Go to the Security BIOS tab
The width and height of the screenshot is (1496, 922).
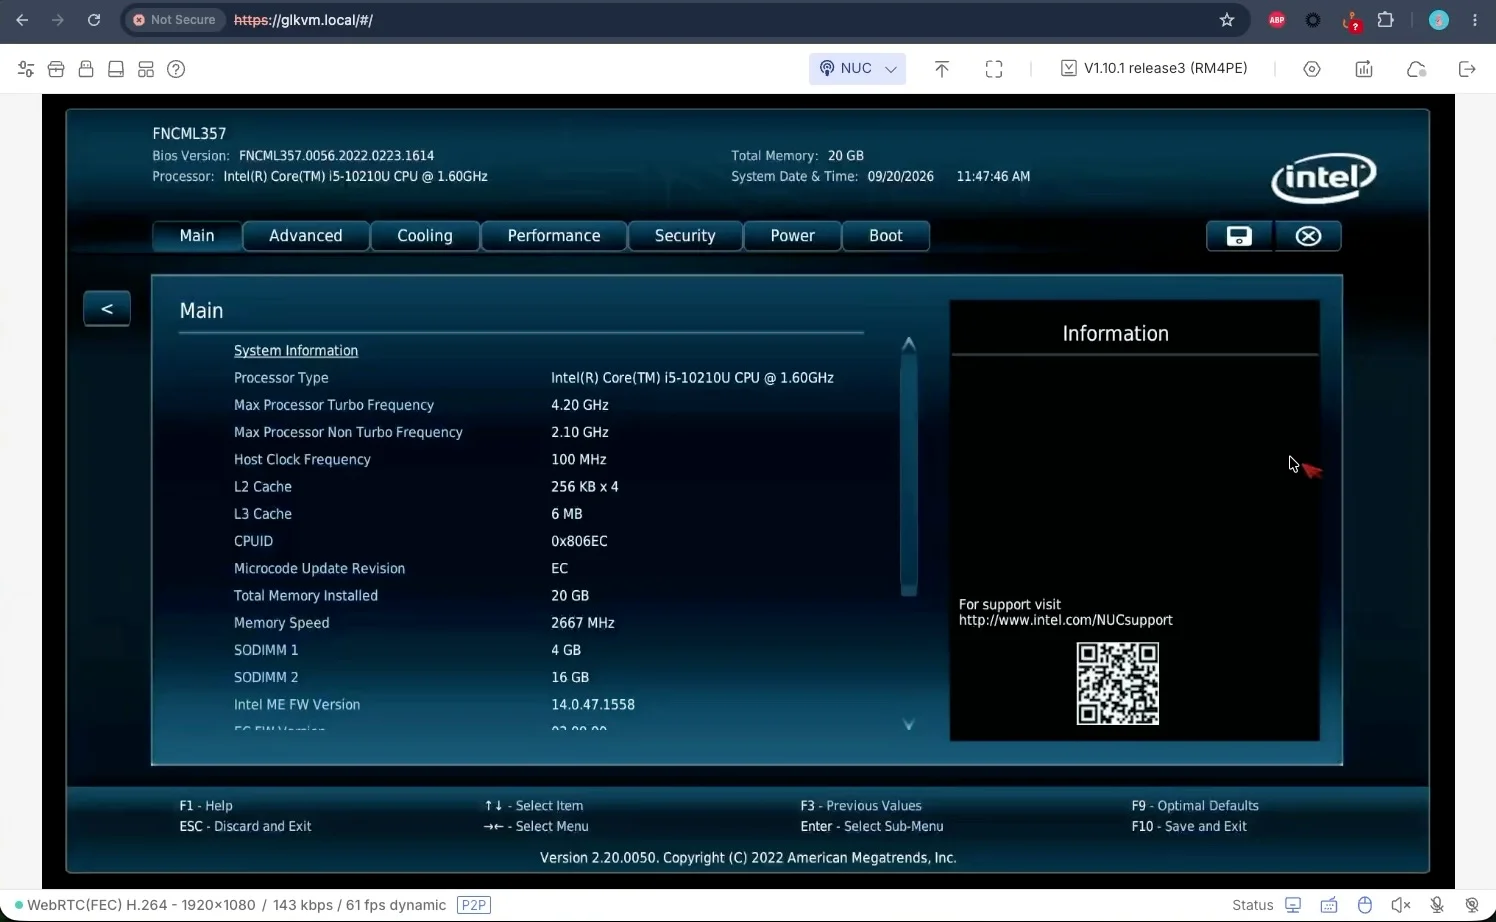click(685, 236)
